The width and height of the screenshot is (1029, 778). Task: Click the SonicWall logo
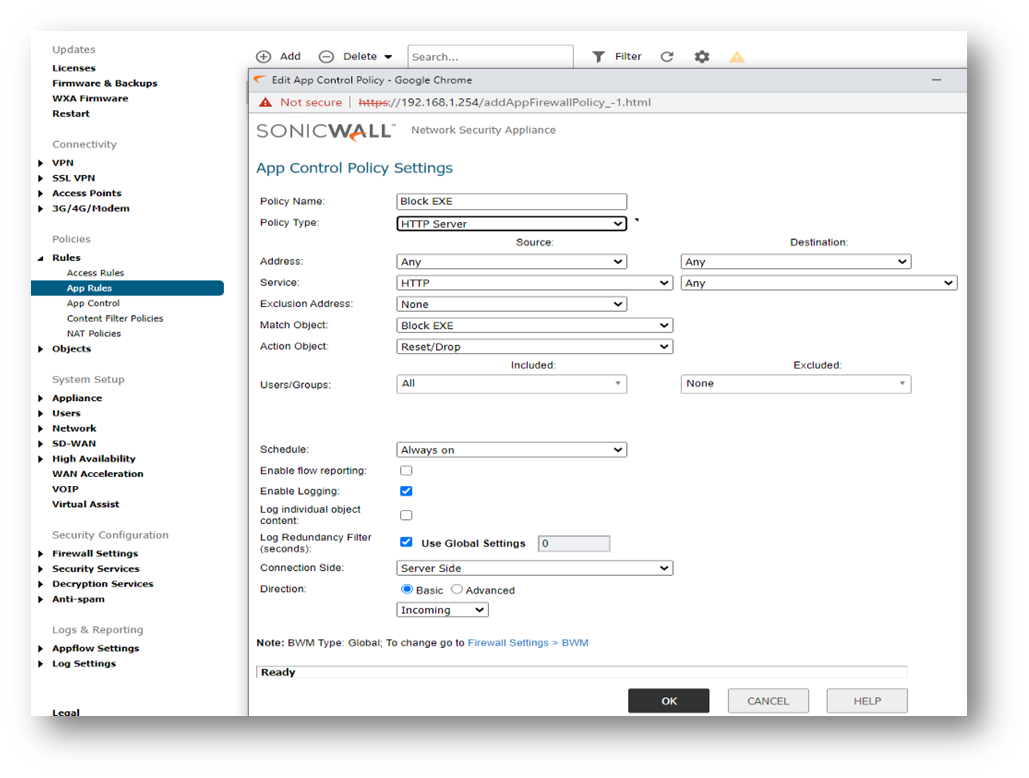326,131
